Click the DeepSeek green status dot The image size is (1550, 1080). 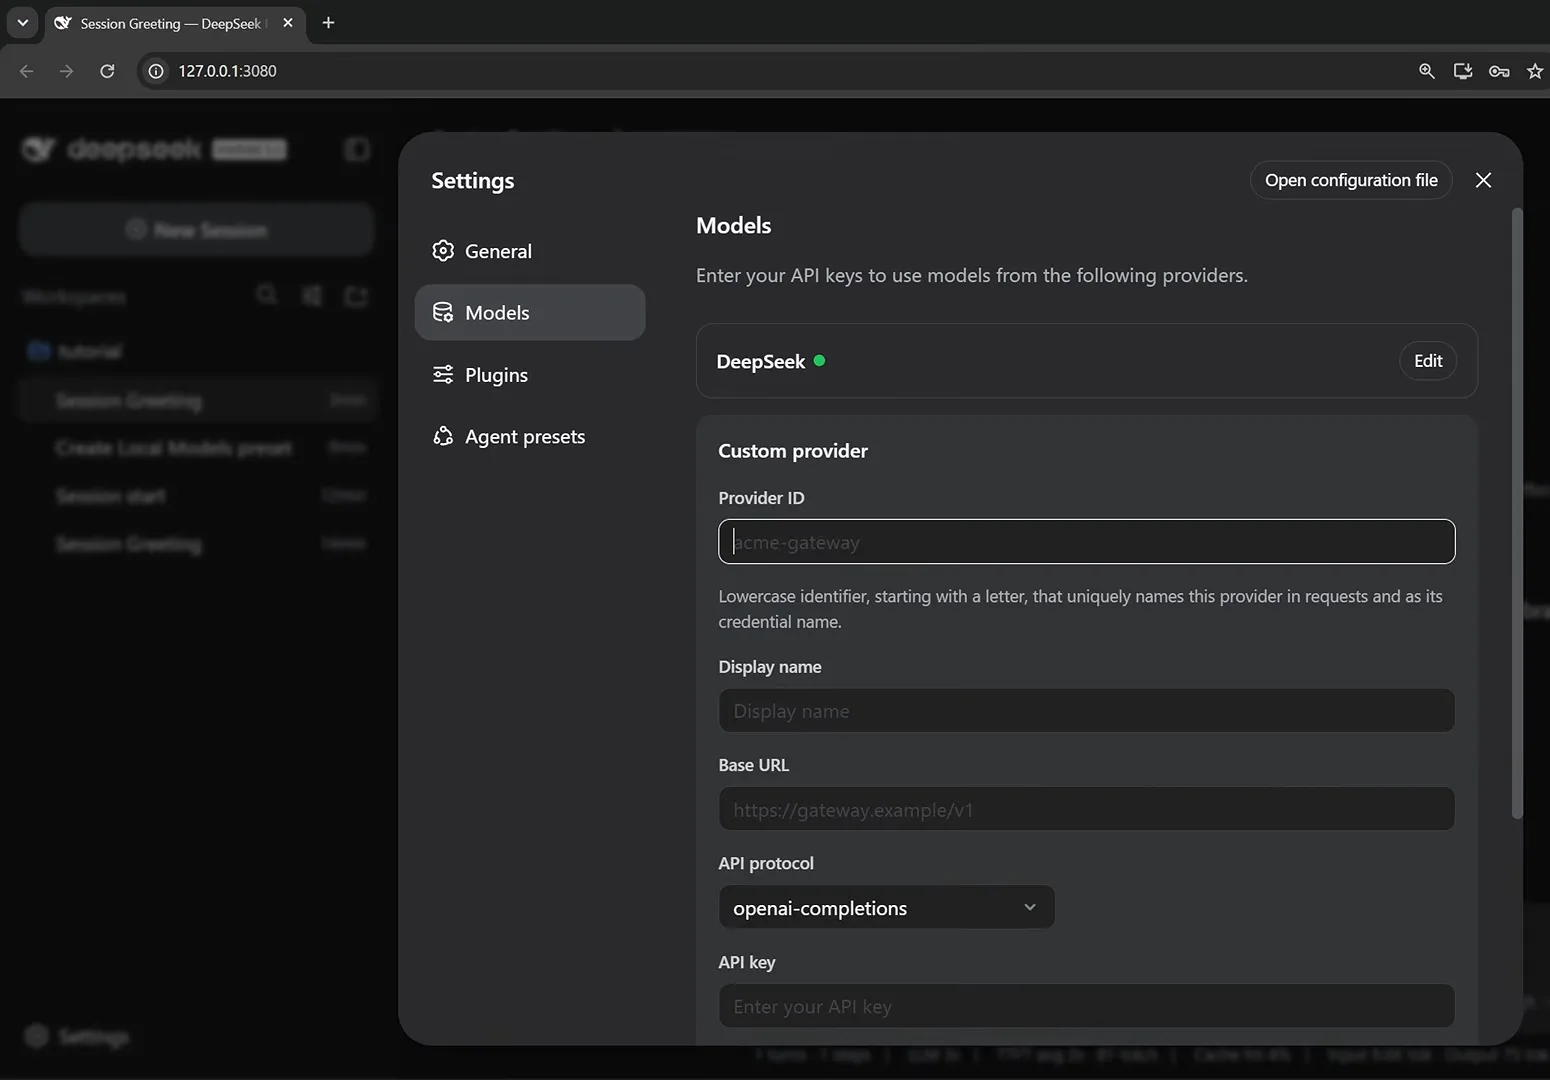click(x=819, y=361)
